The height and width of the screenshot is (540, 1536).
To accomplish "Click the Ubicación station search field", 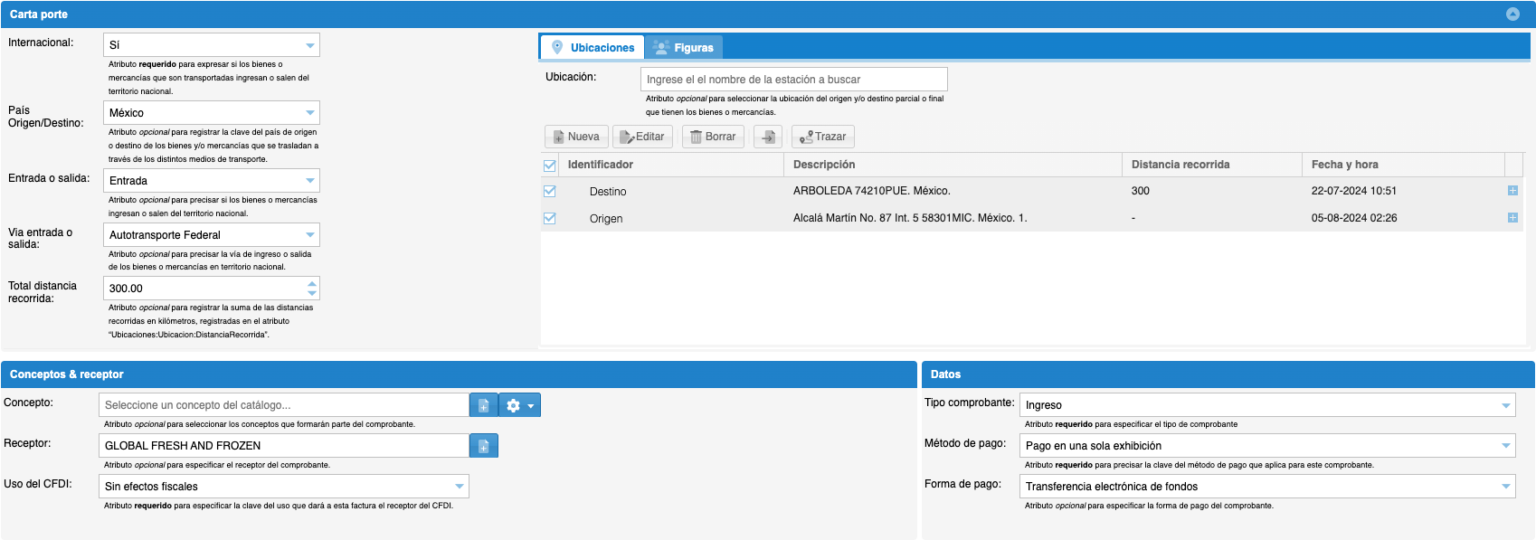I will tap(793, 79).
